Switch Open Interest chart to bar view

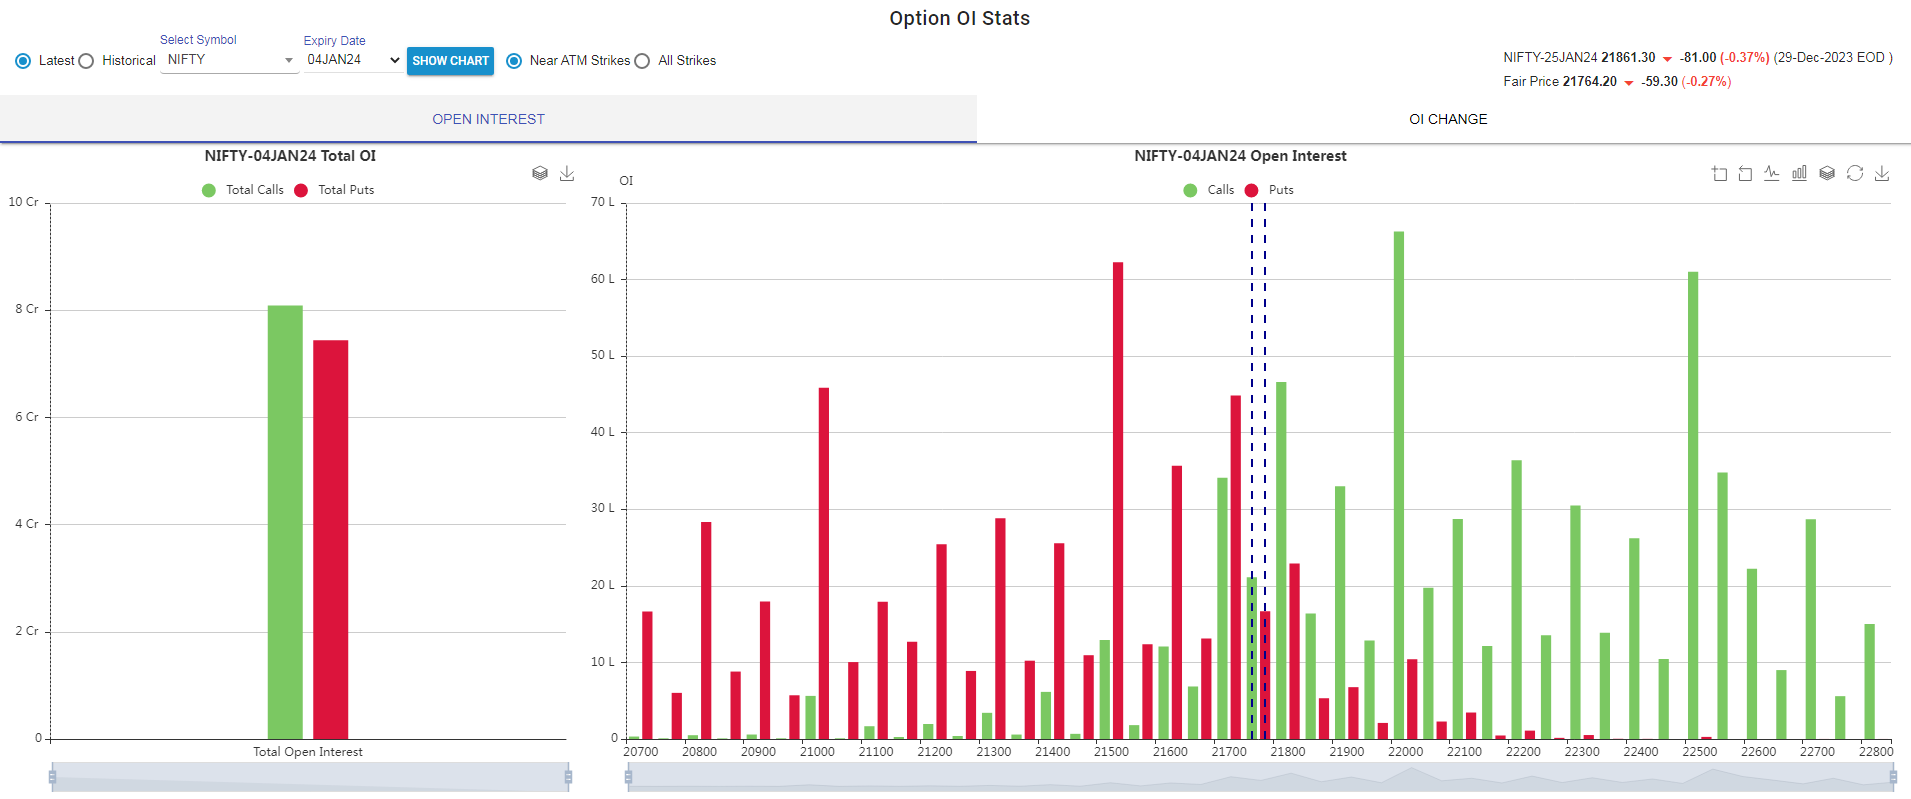coord(1799,174)
